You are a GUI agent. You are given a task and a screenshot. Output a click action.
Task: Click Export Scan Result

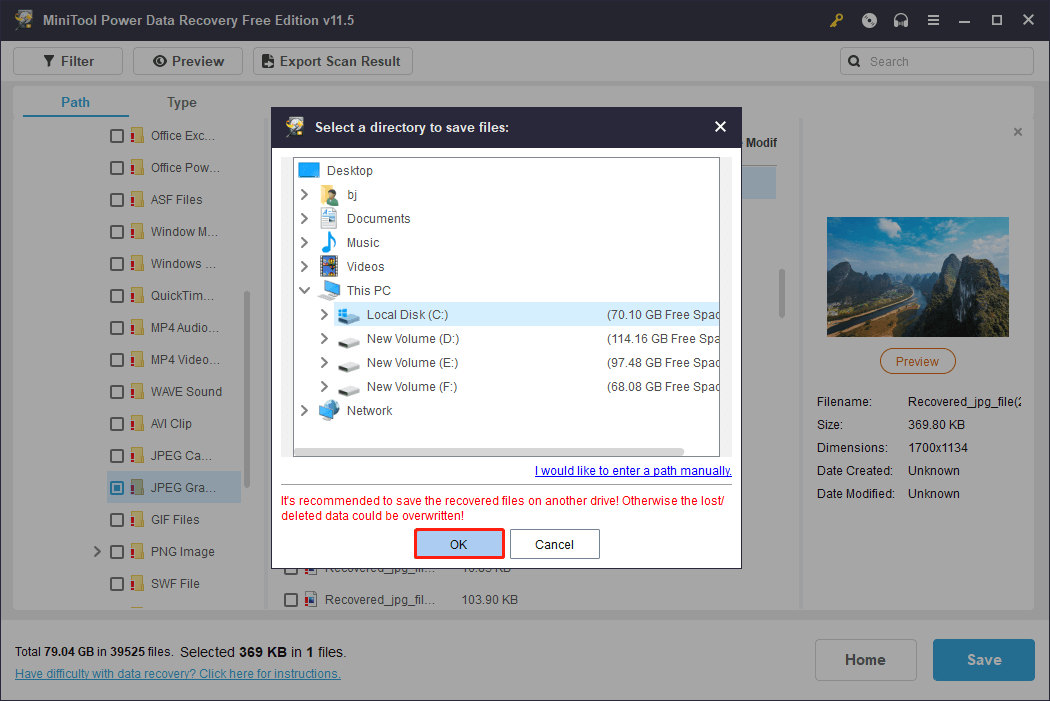[333, 61]
